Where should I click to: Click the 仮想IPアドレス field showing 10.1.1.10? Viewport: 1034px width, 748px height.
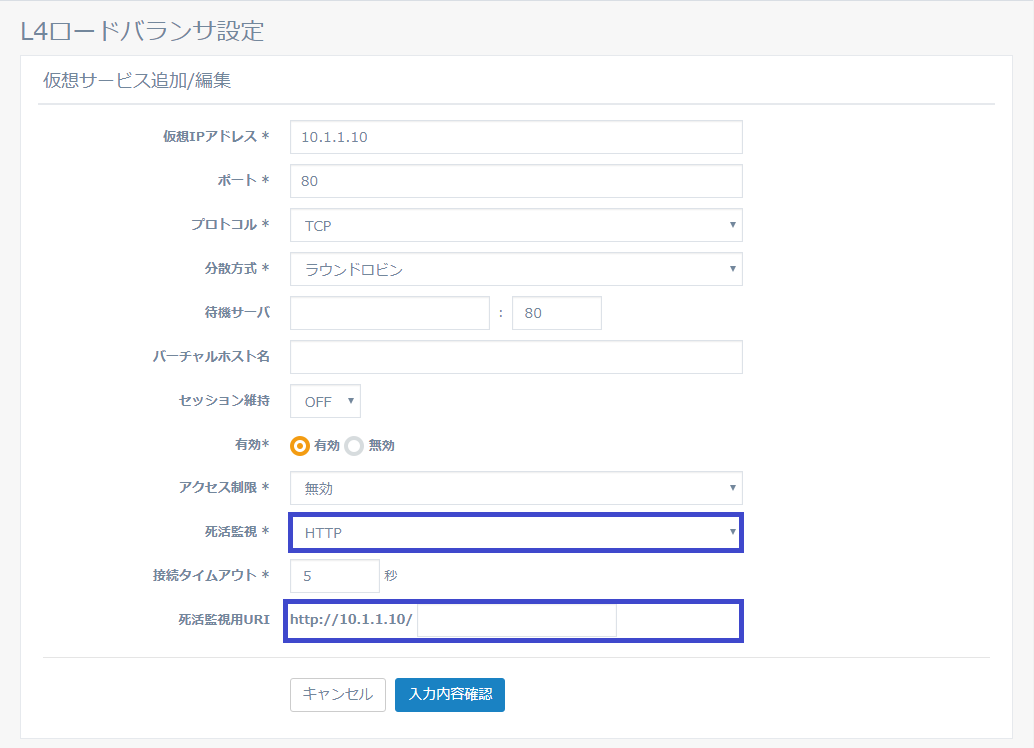point(515,137)
